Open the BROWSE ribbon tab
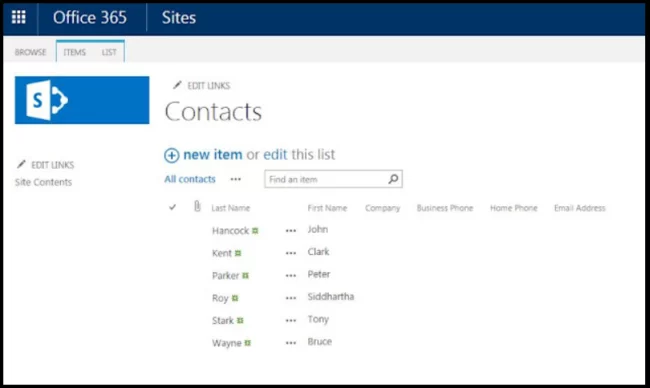Image resolution: width=650 pixels, height=388 pixels. [30, 52]
